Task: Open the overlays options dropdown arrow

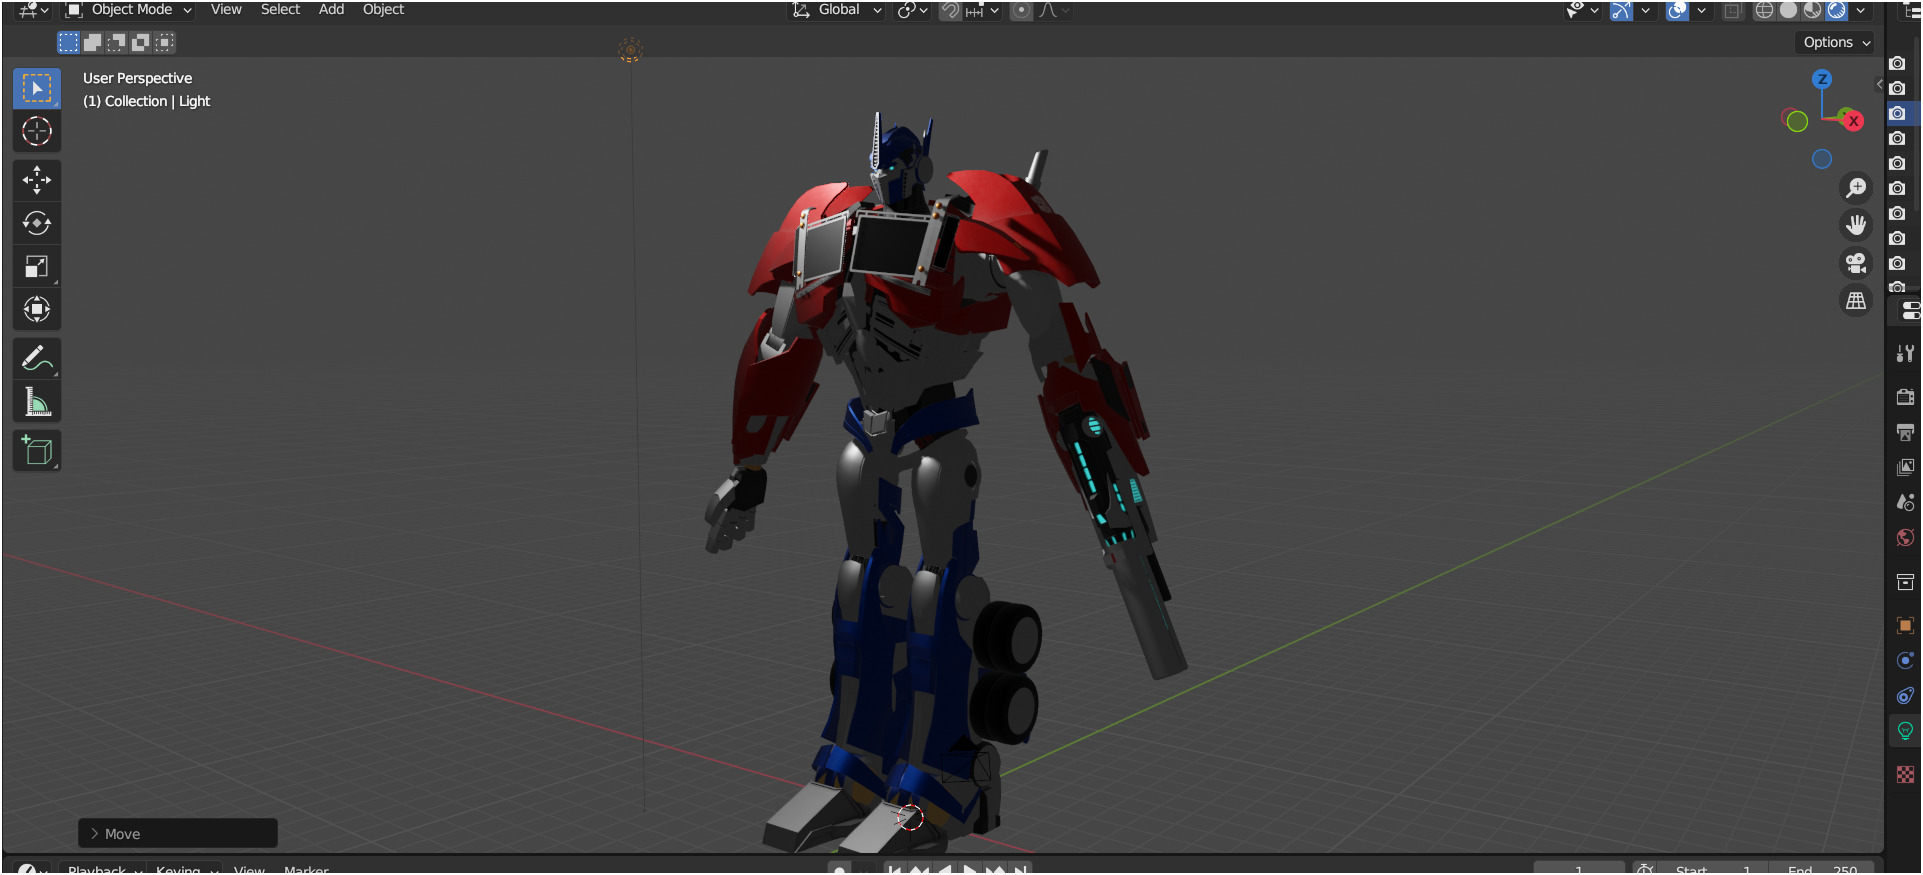Action: point(1701,10)
